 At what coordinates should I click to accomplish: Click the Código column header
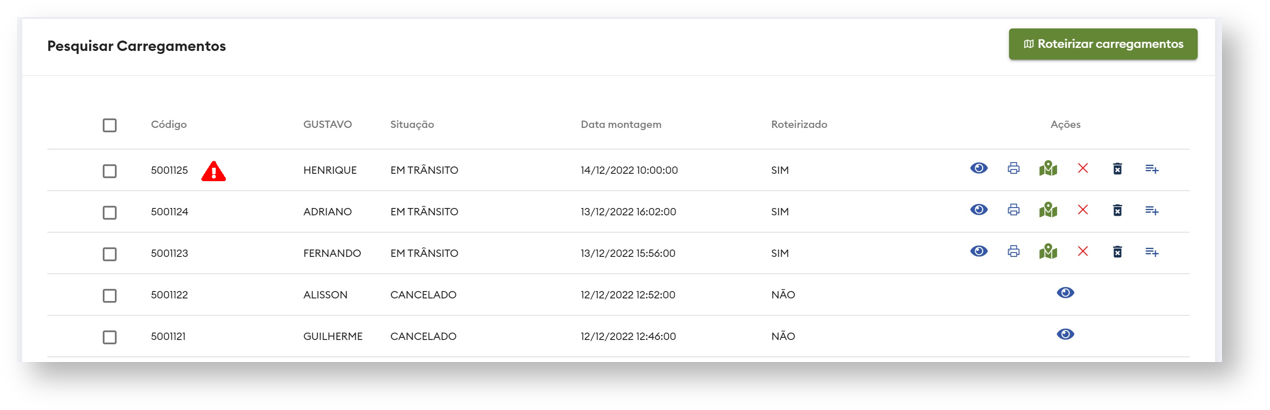(x=169, y=125)
